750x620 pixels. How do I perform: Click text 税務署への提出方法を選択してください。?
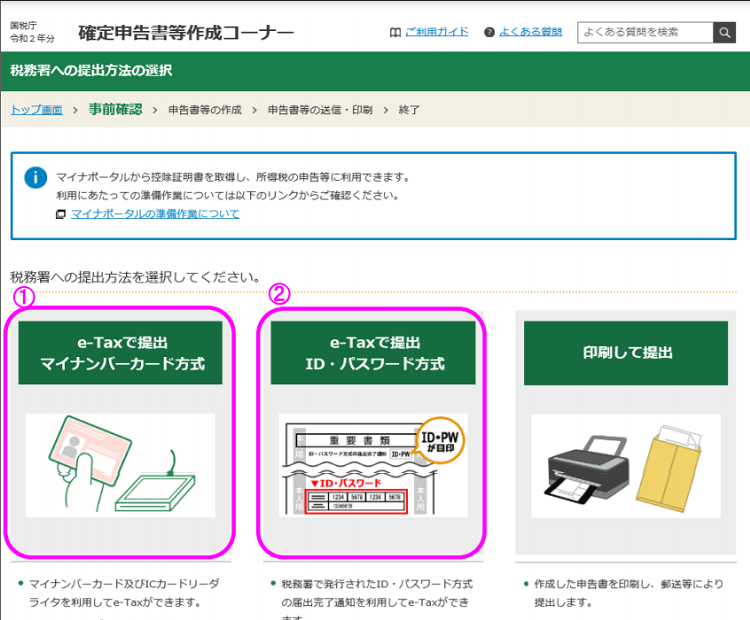[136, 277]
